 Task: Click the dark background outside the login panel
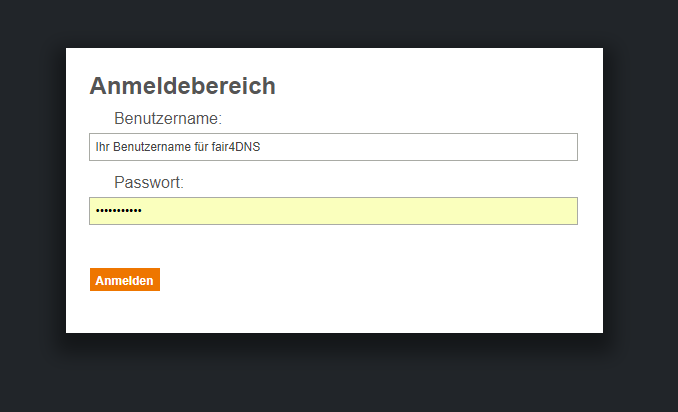click(x=640, y=370)
